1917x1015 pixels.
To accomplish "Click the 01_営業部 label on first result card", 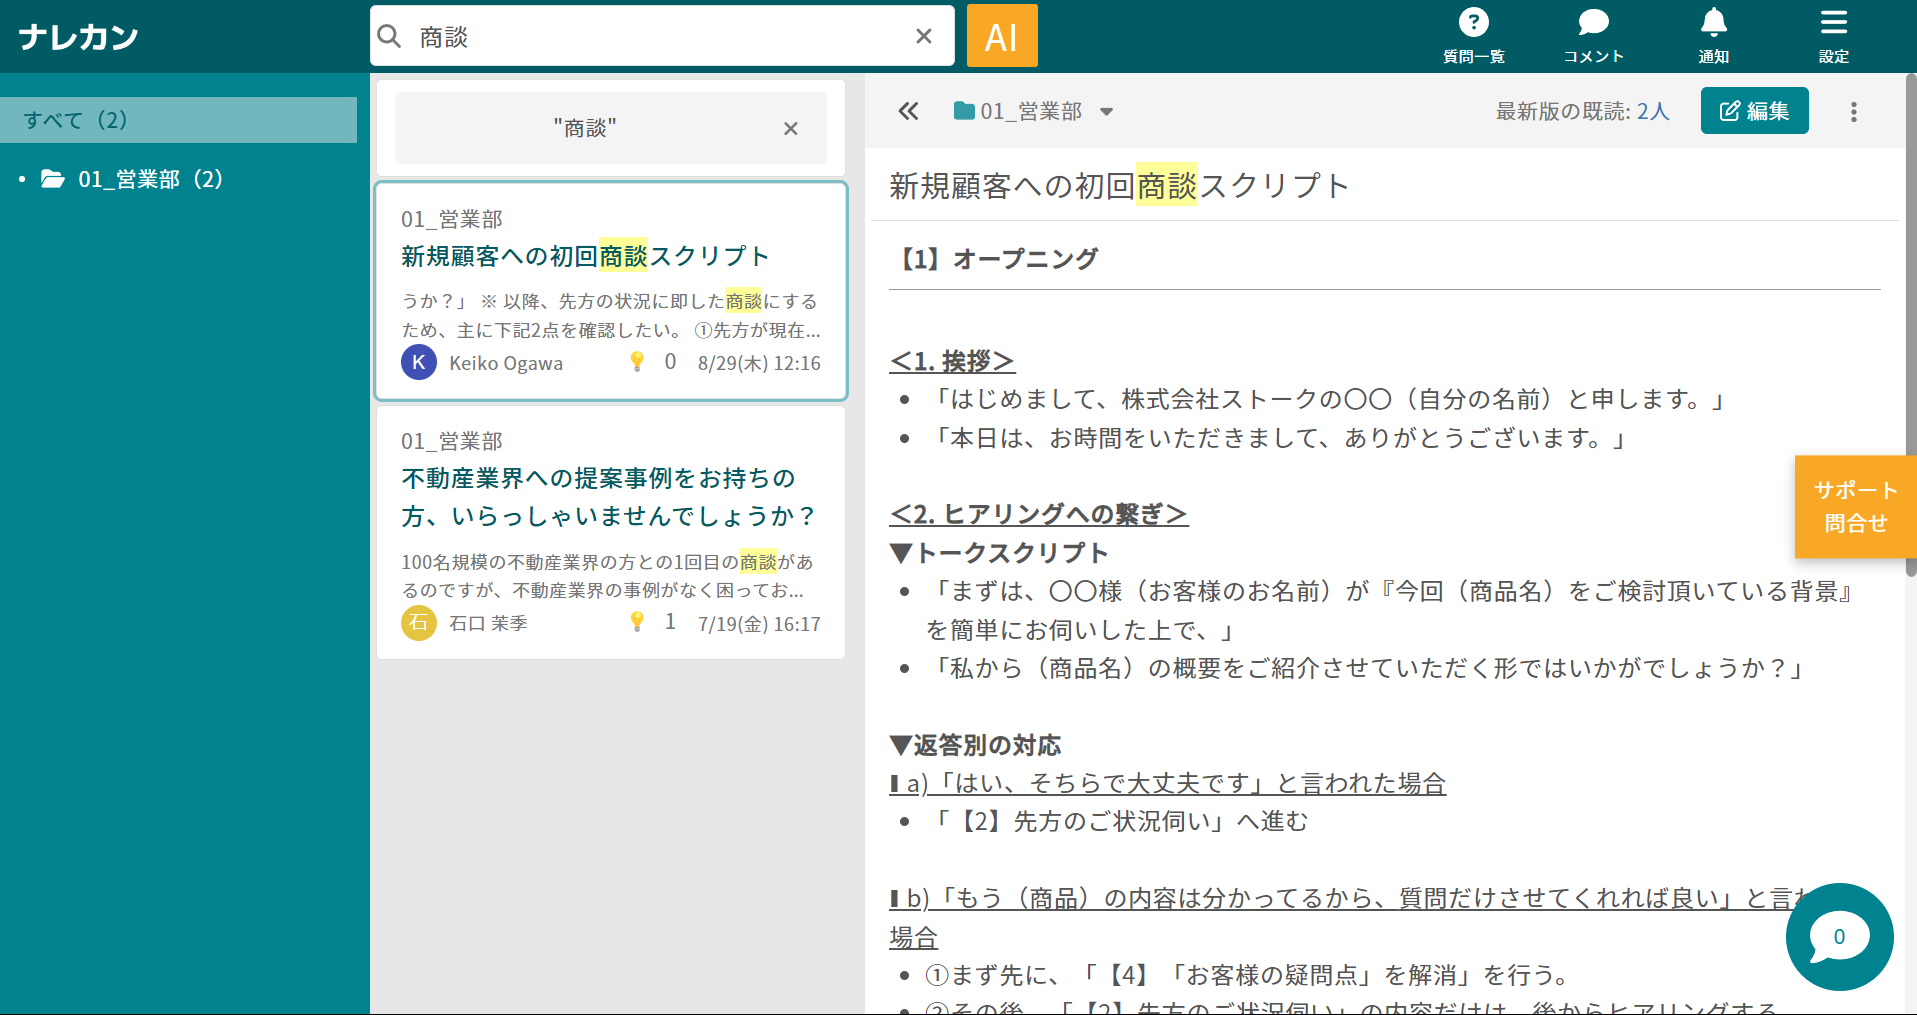I will (452, 219).
